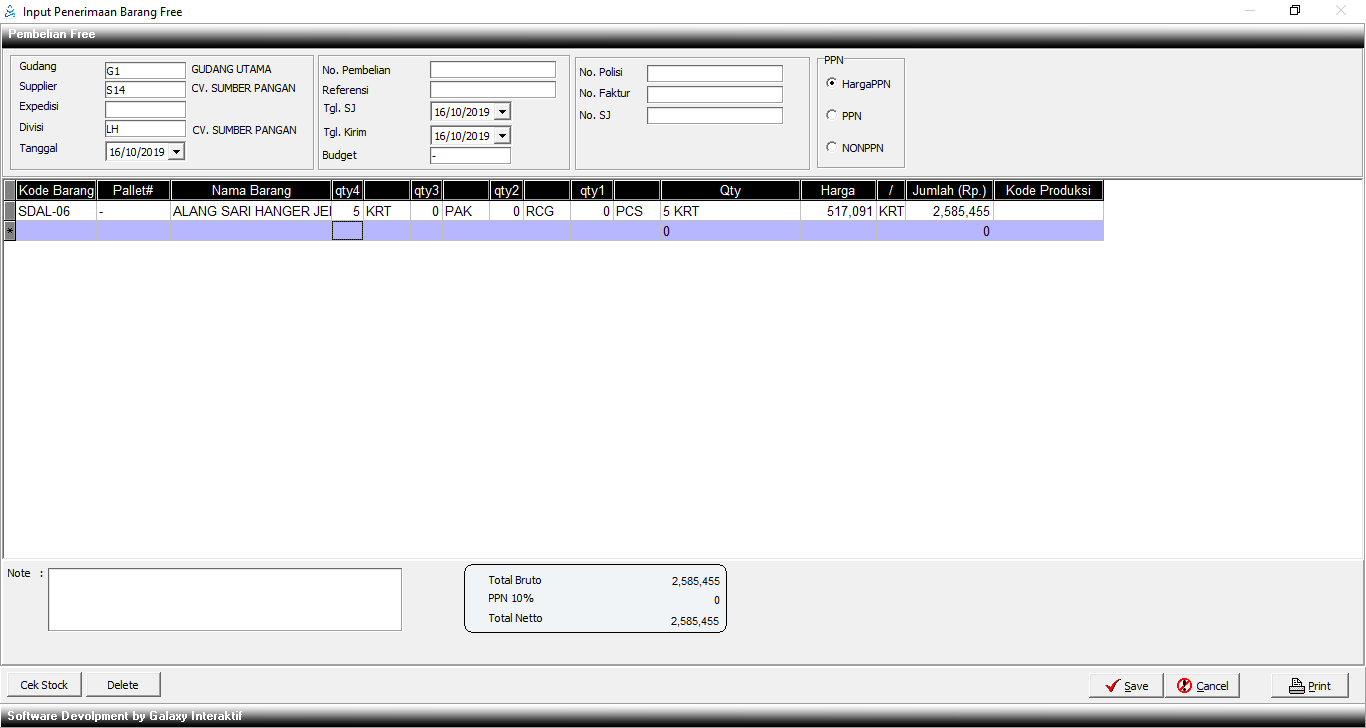Screen dimensions: 1366x728
Task: Open the Tanggal date dropdown
Action: 177,152
